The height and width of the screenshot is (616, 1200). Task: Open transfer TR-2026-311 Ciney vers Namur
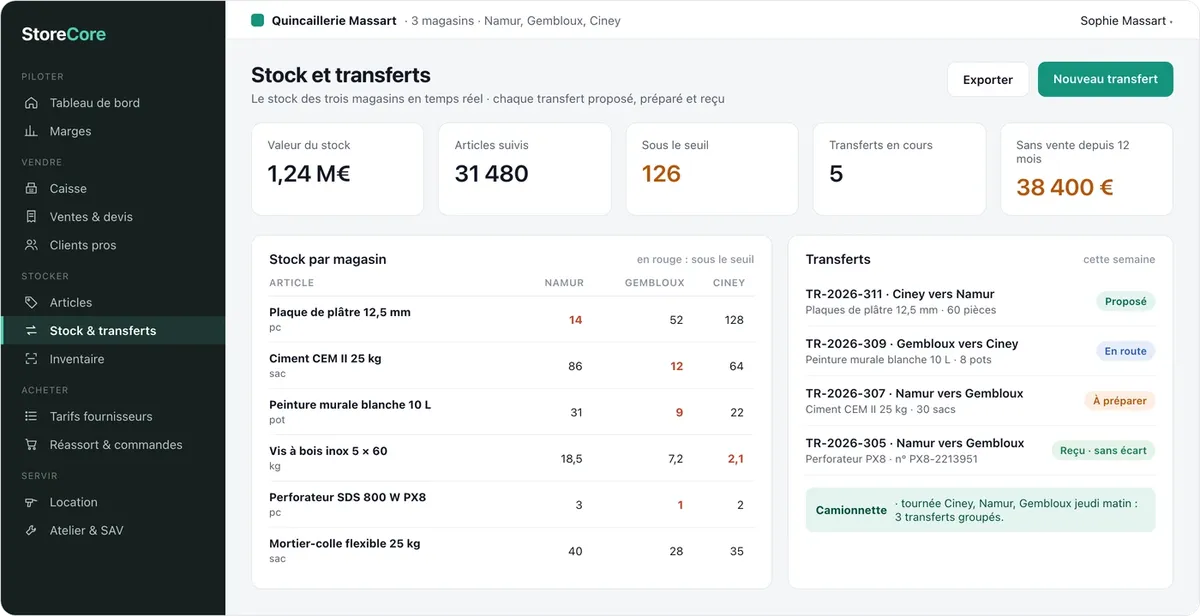[x=980, y=301]
